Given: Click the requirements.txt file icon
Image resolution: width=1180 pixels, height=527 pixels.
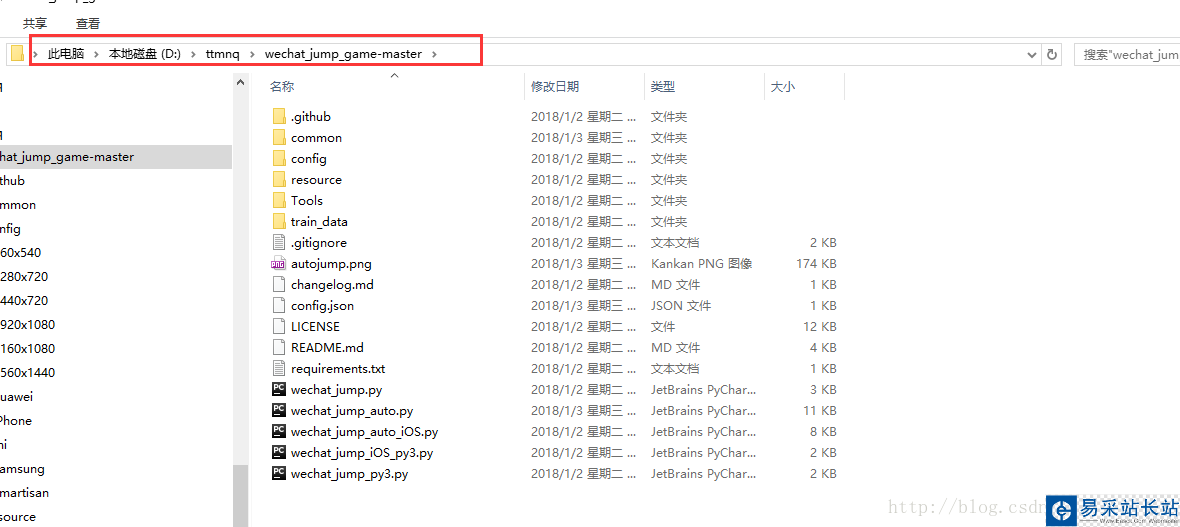Looking at the screenshot, I should click(279, 369).
